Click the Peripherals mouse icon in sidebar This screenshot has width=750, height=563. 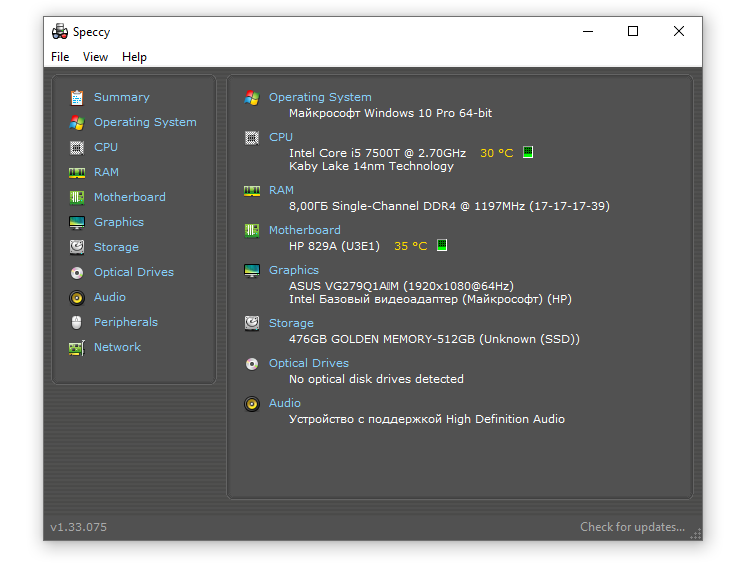[77, 322]
